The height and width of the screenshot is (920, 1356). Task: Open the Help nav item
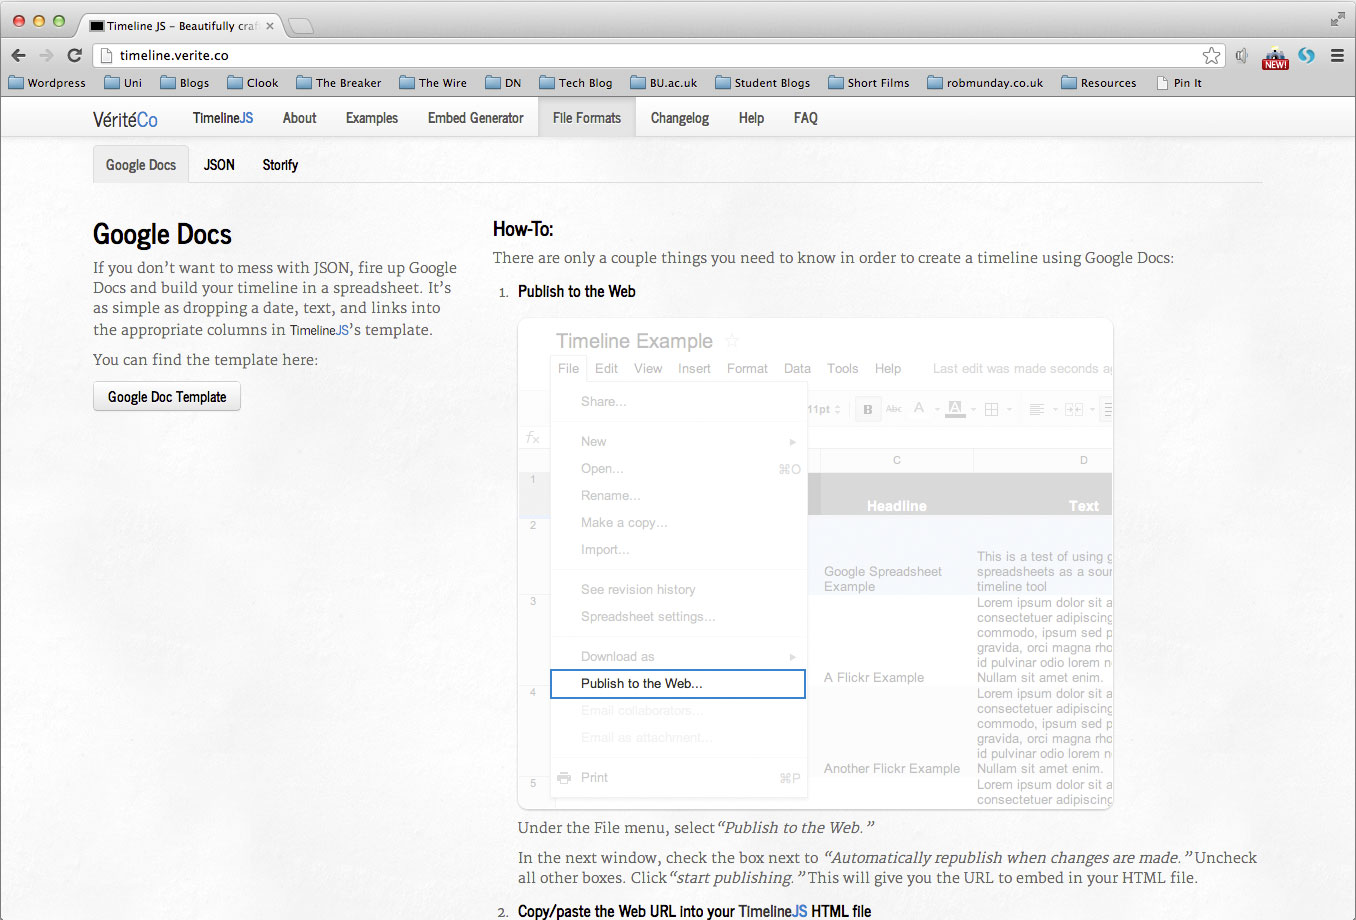pyautogui.click(x=751, y=118)
